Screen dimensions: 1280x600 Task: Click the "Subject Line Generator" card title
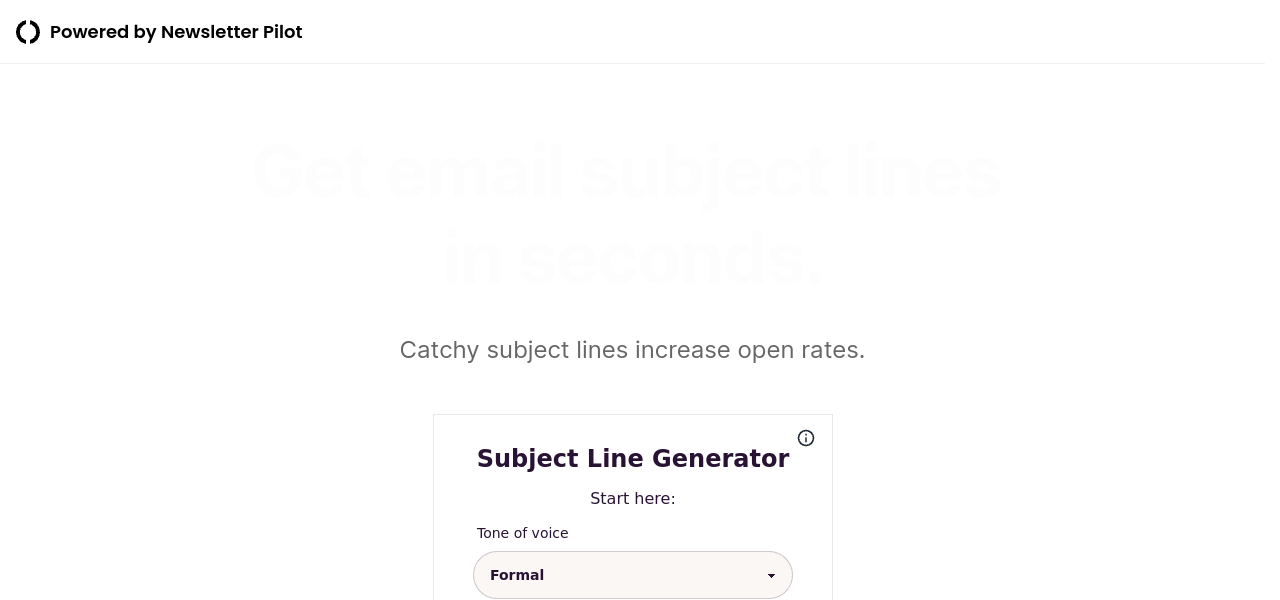click(633, 459)
